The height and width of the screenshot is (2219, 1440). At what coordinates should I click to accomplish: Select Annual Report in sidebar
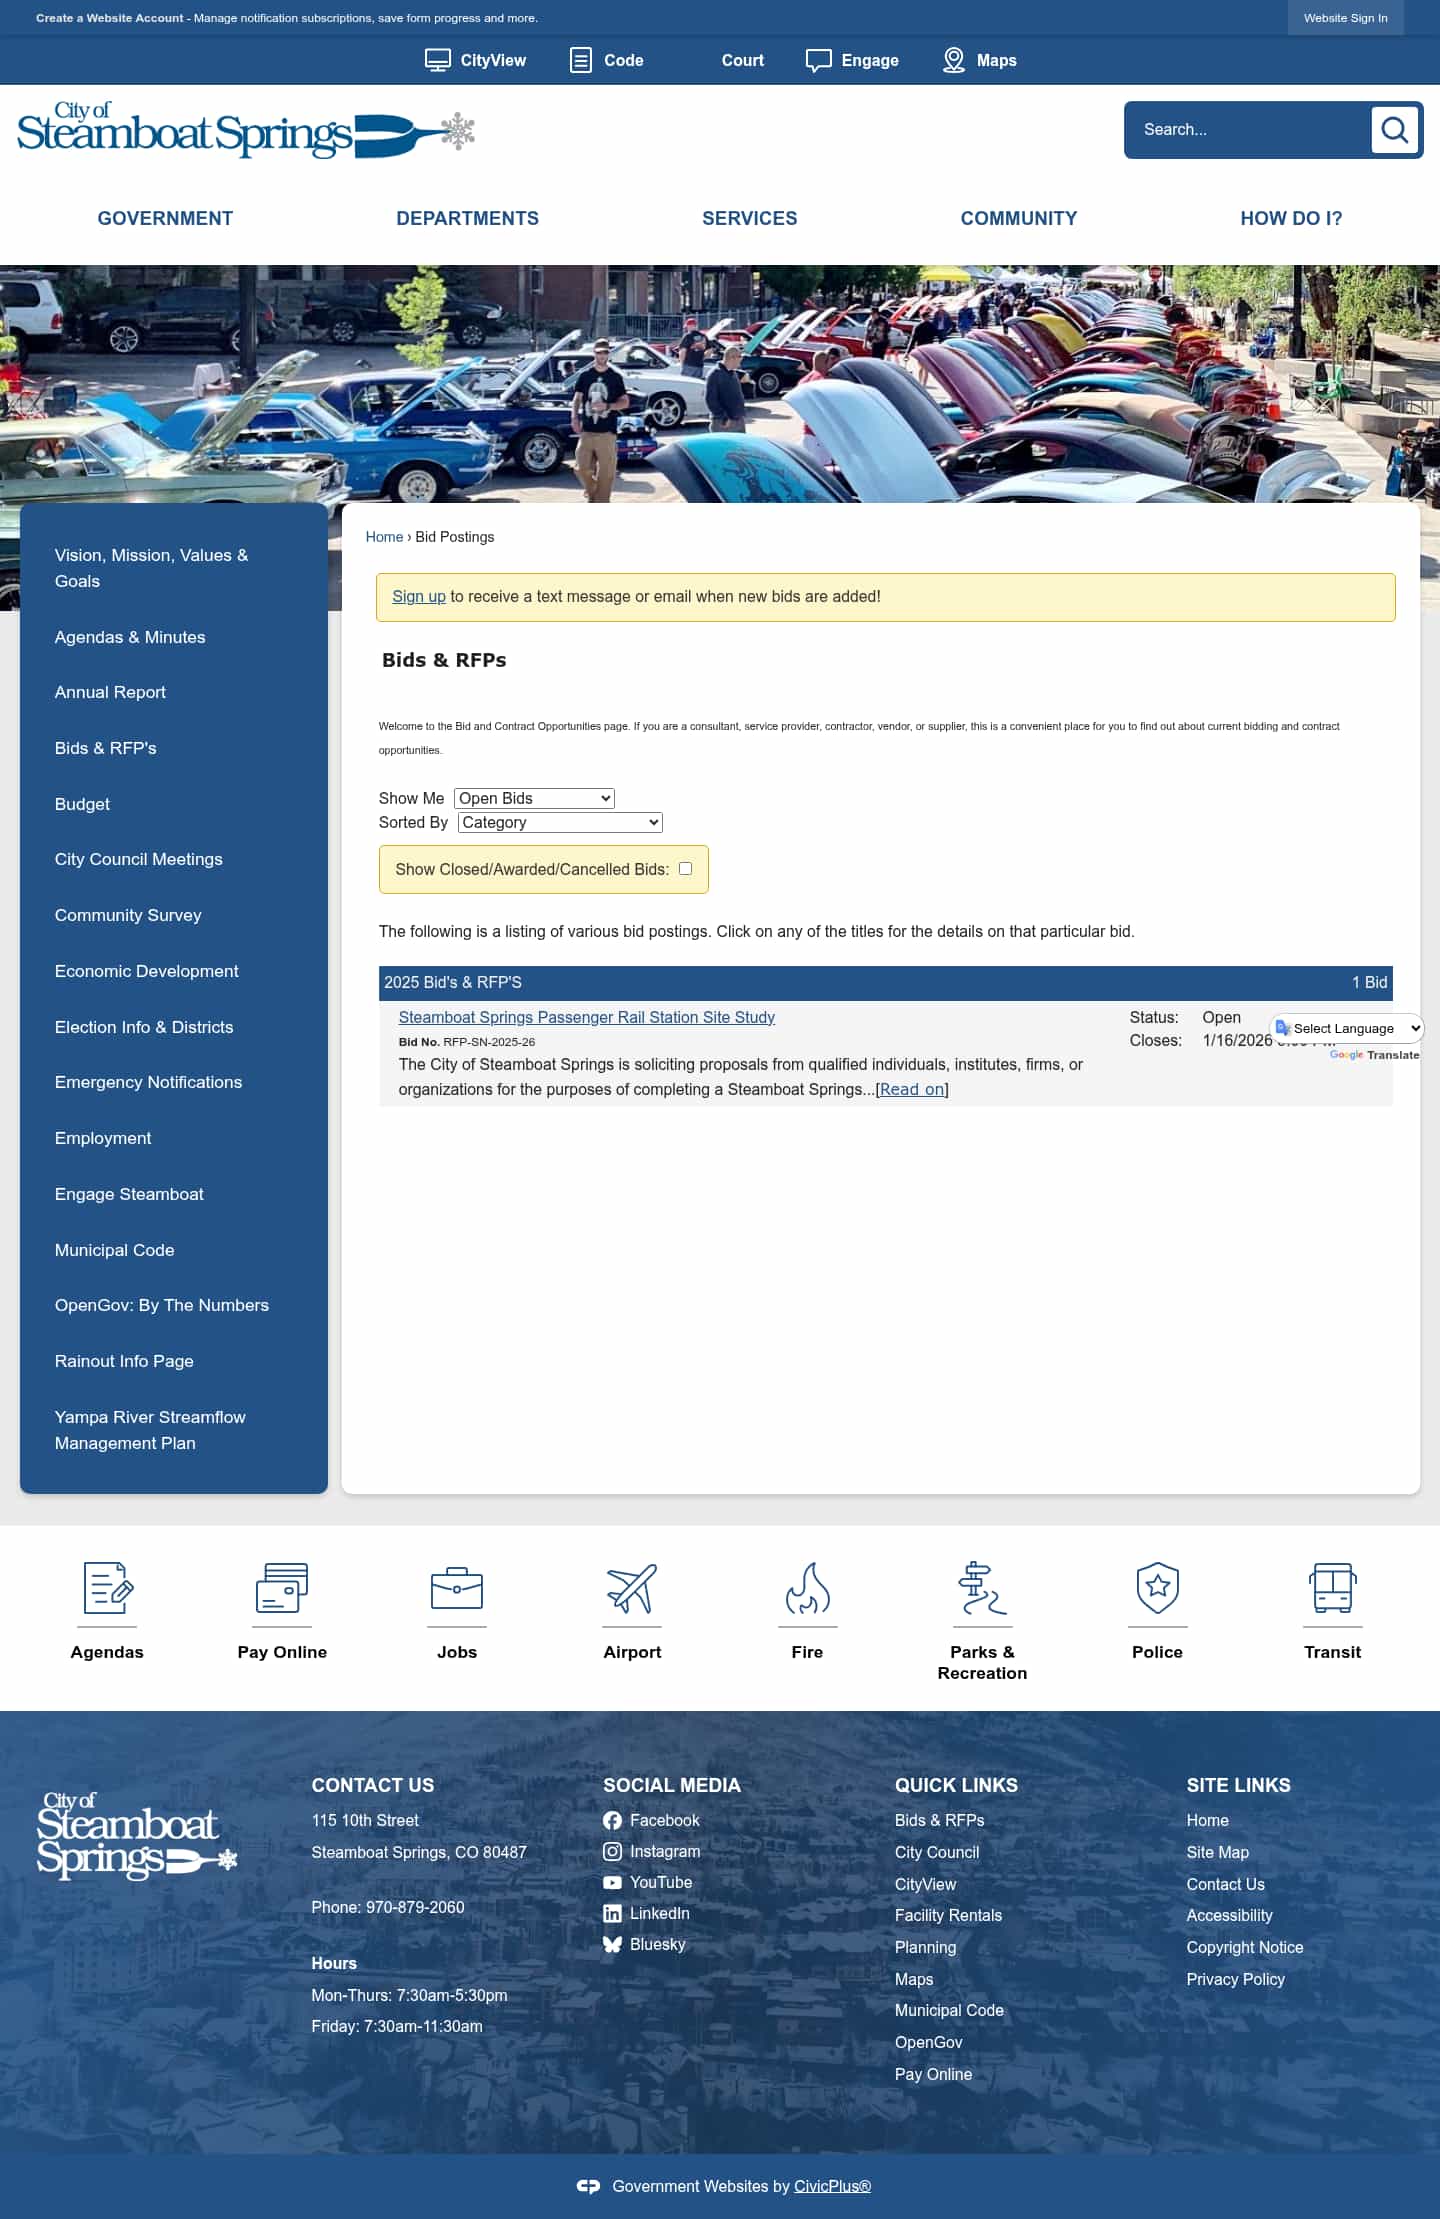point(110,692)
